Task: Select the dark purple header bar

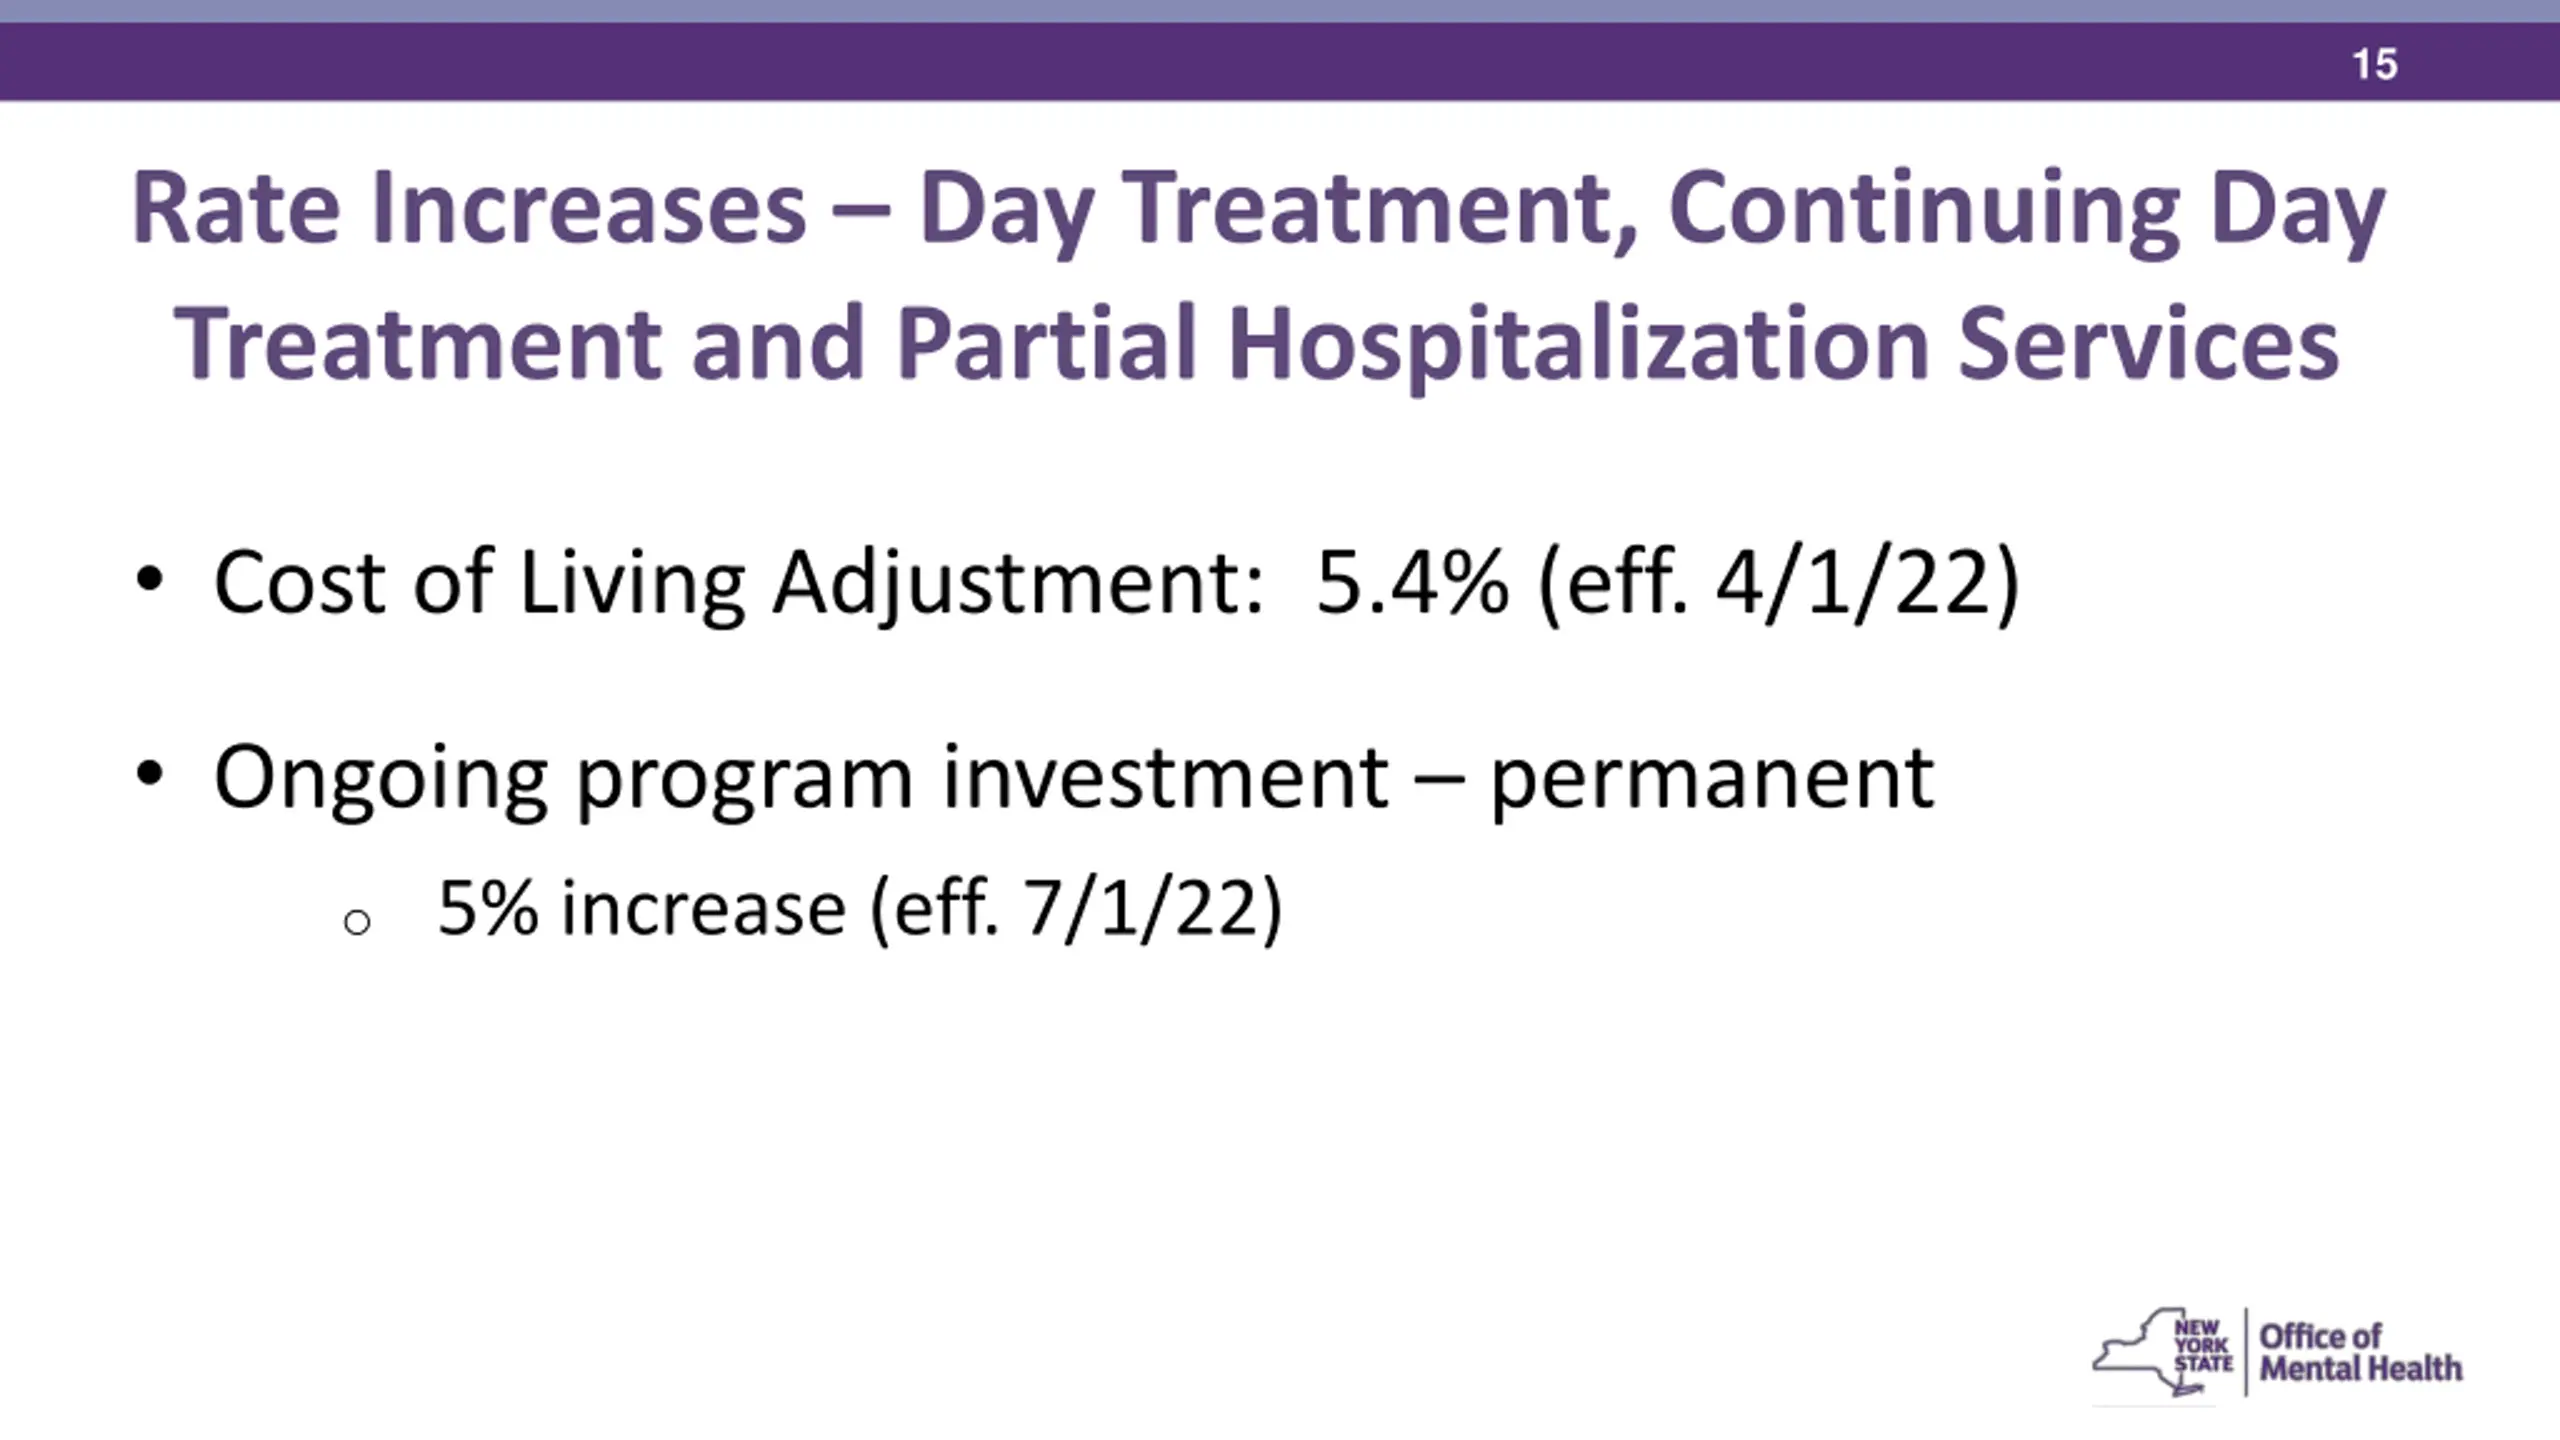Action: click(1280, 62)
